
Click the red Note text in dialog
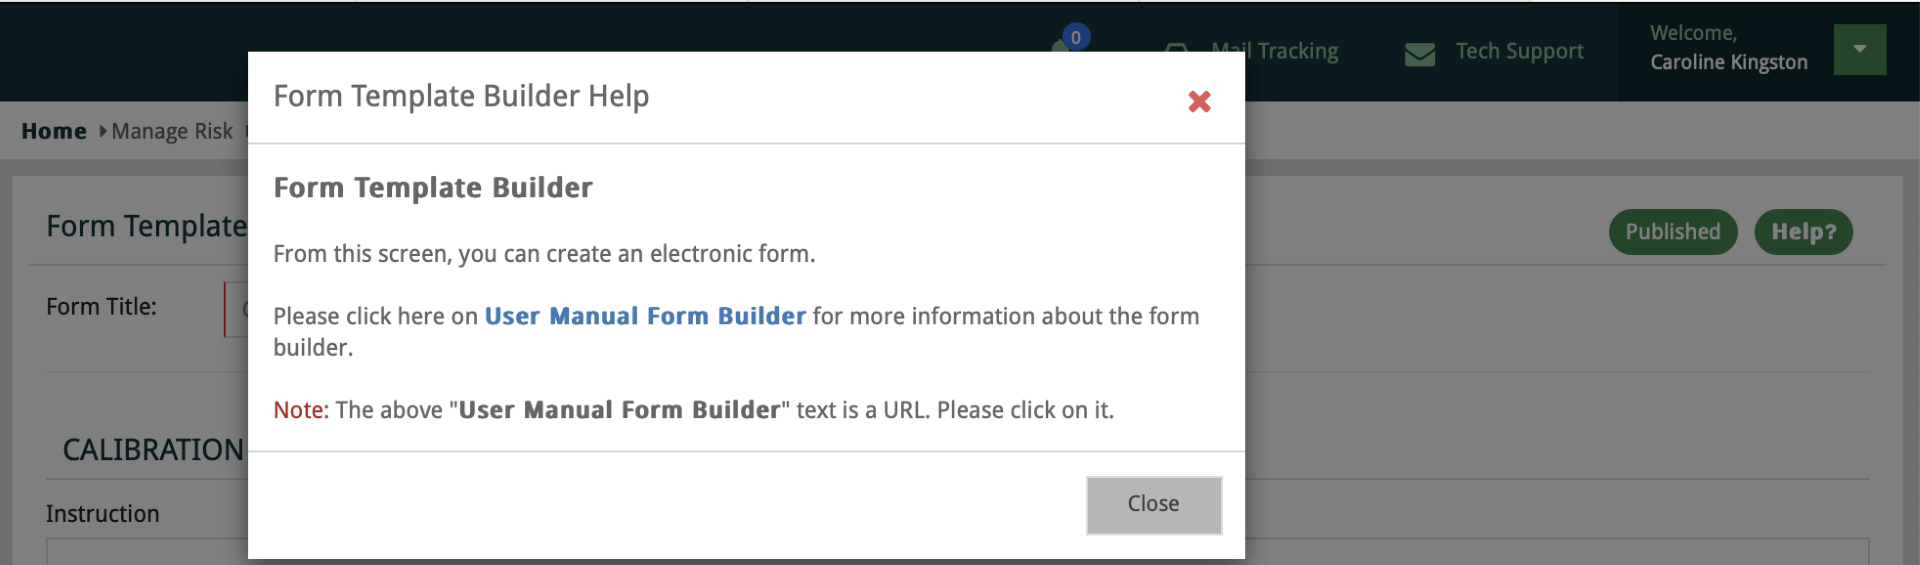click(298, 410)
